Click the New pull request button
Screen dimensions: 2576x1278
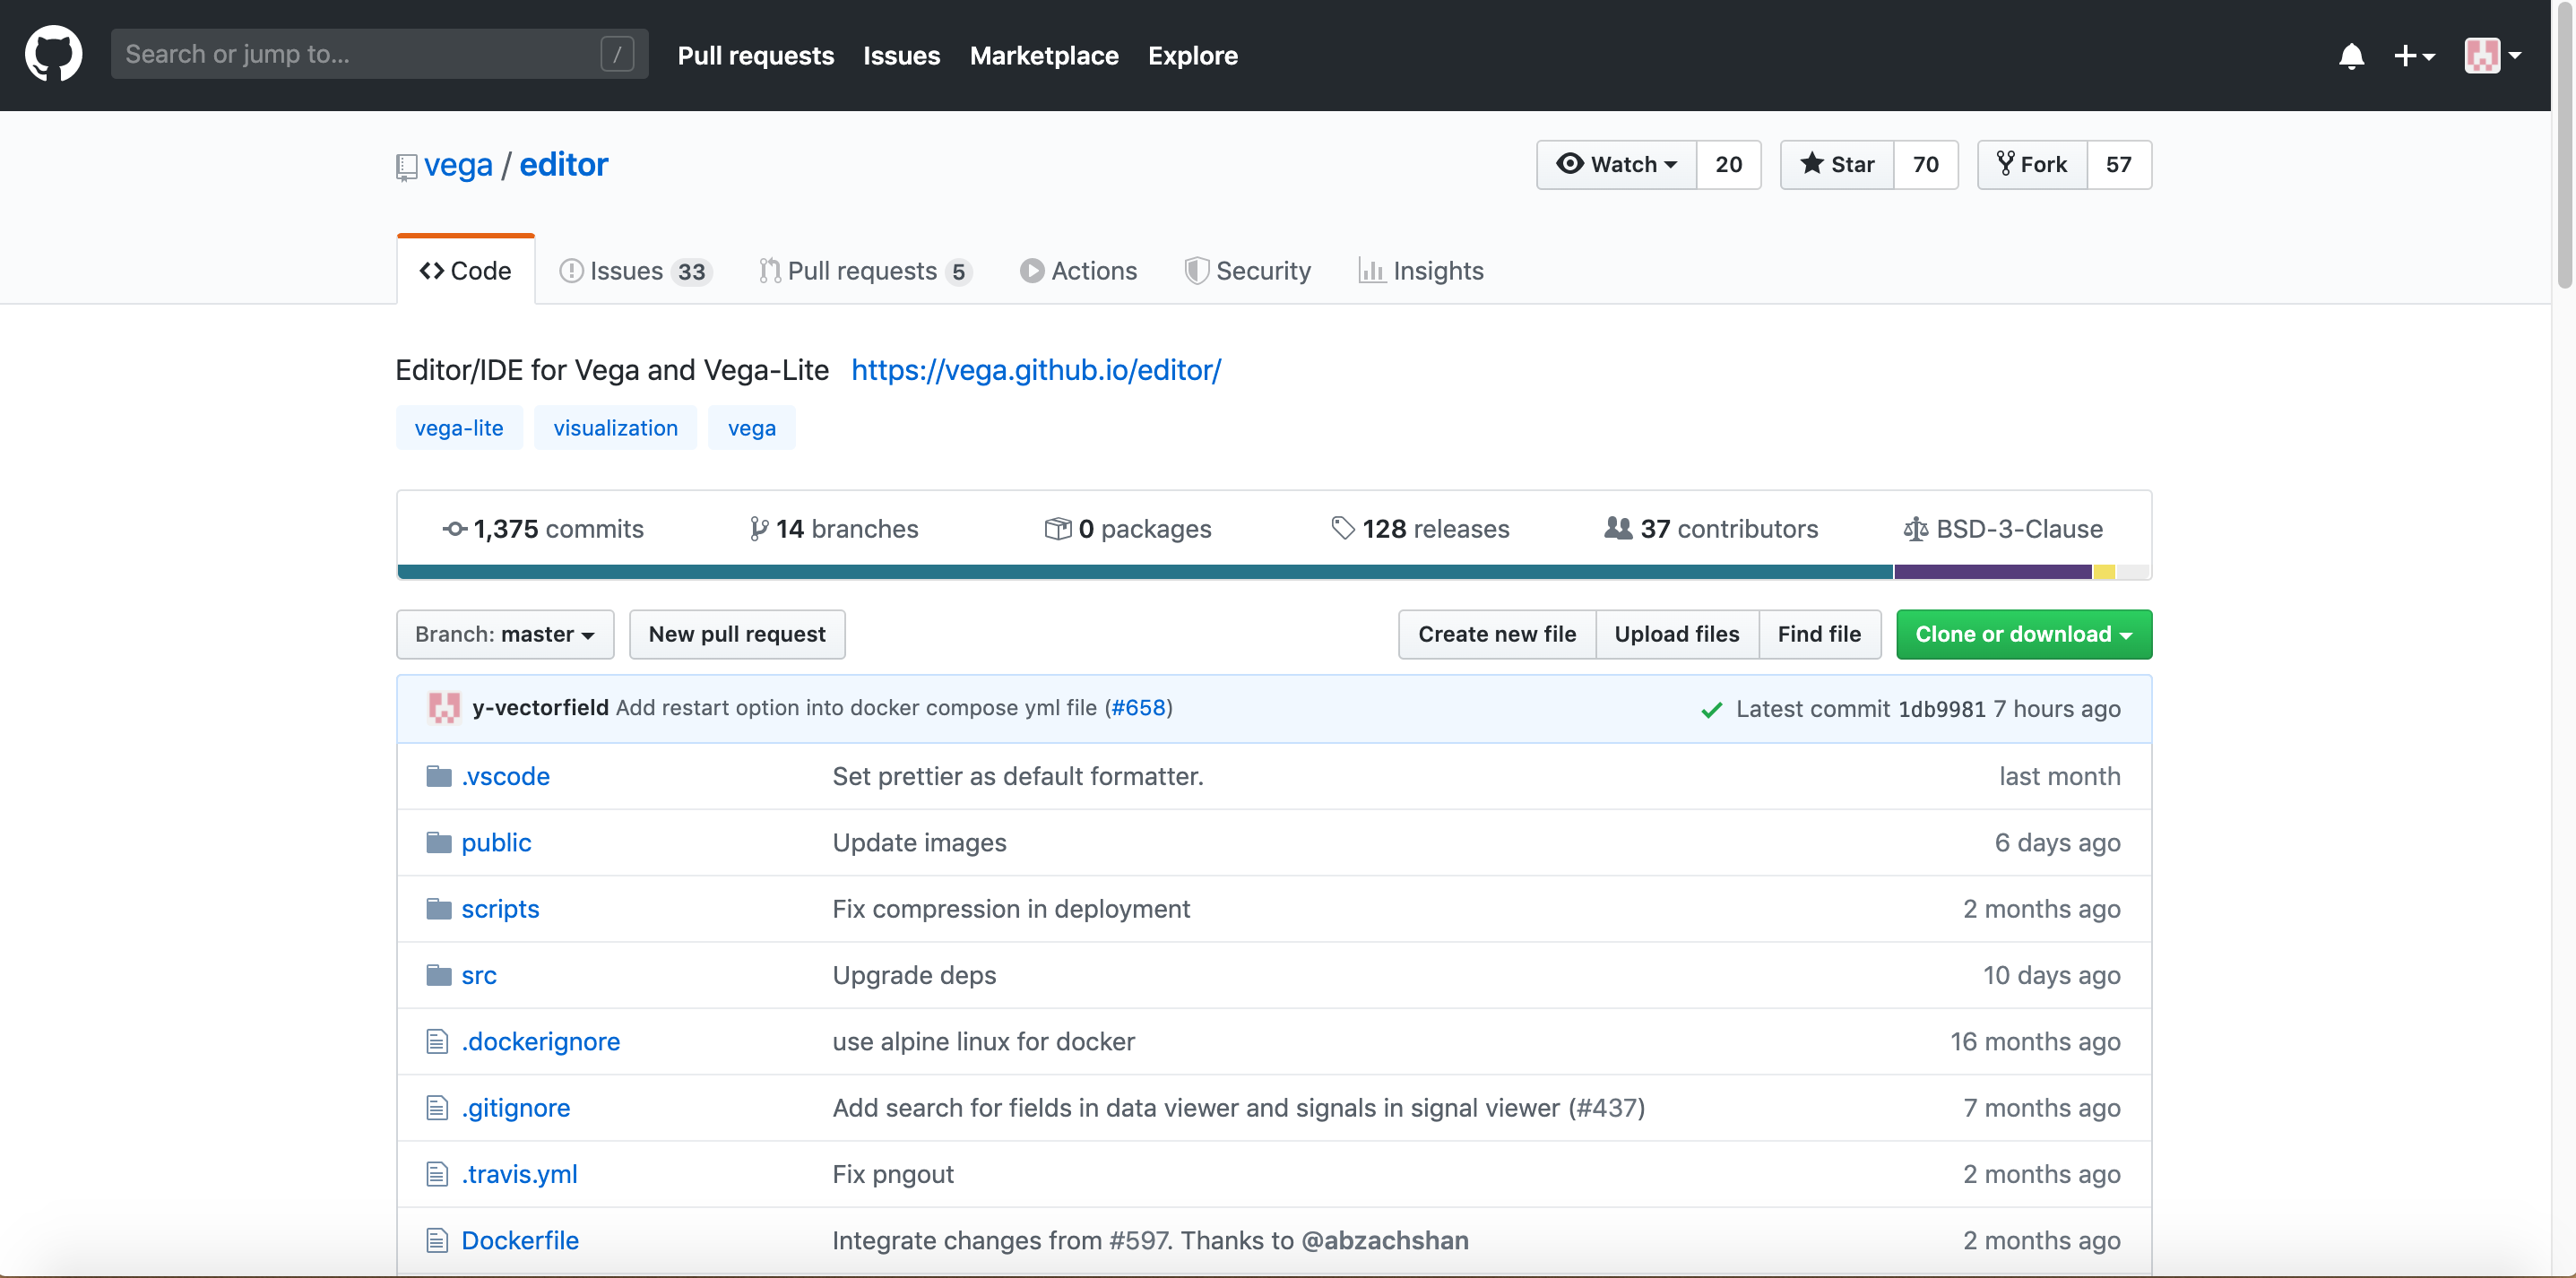point(736,634)
